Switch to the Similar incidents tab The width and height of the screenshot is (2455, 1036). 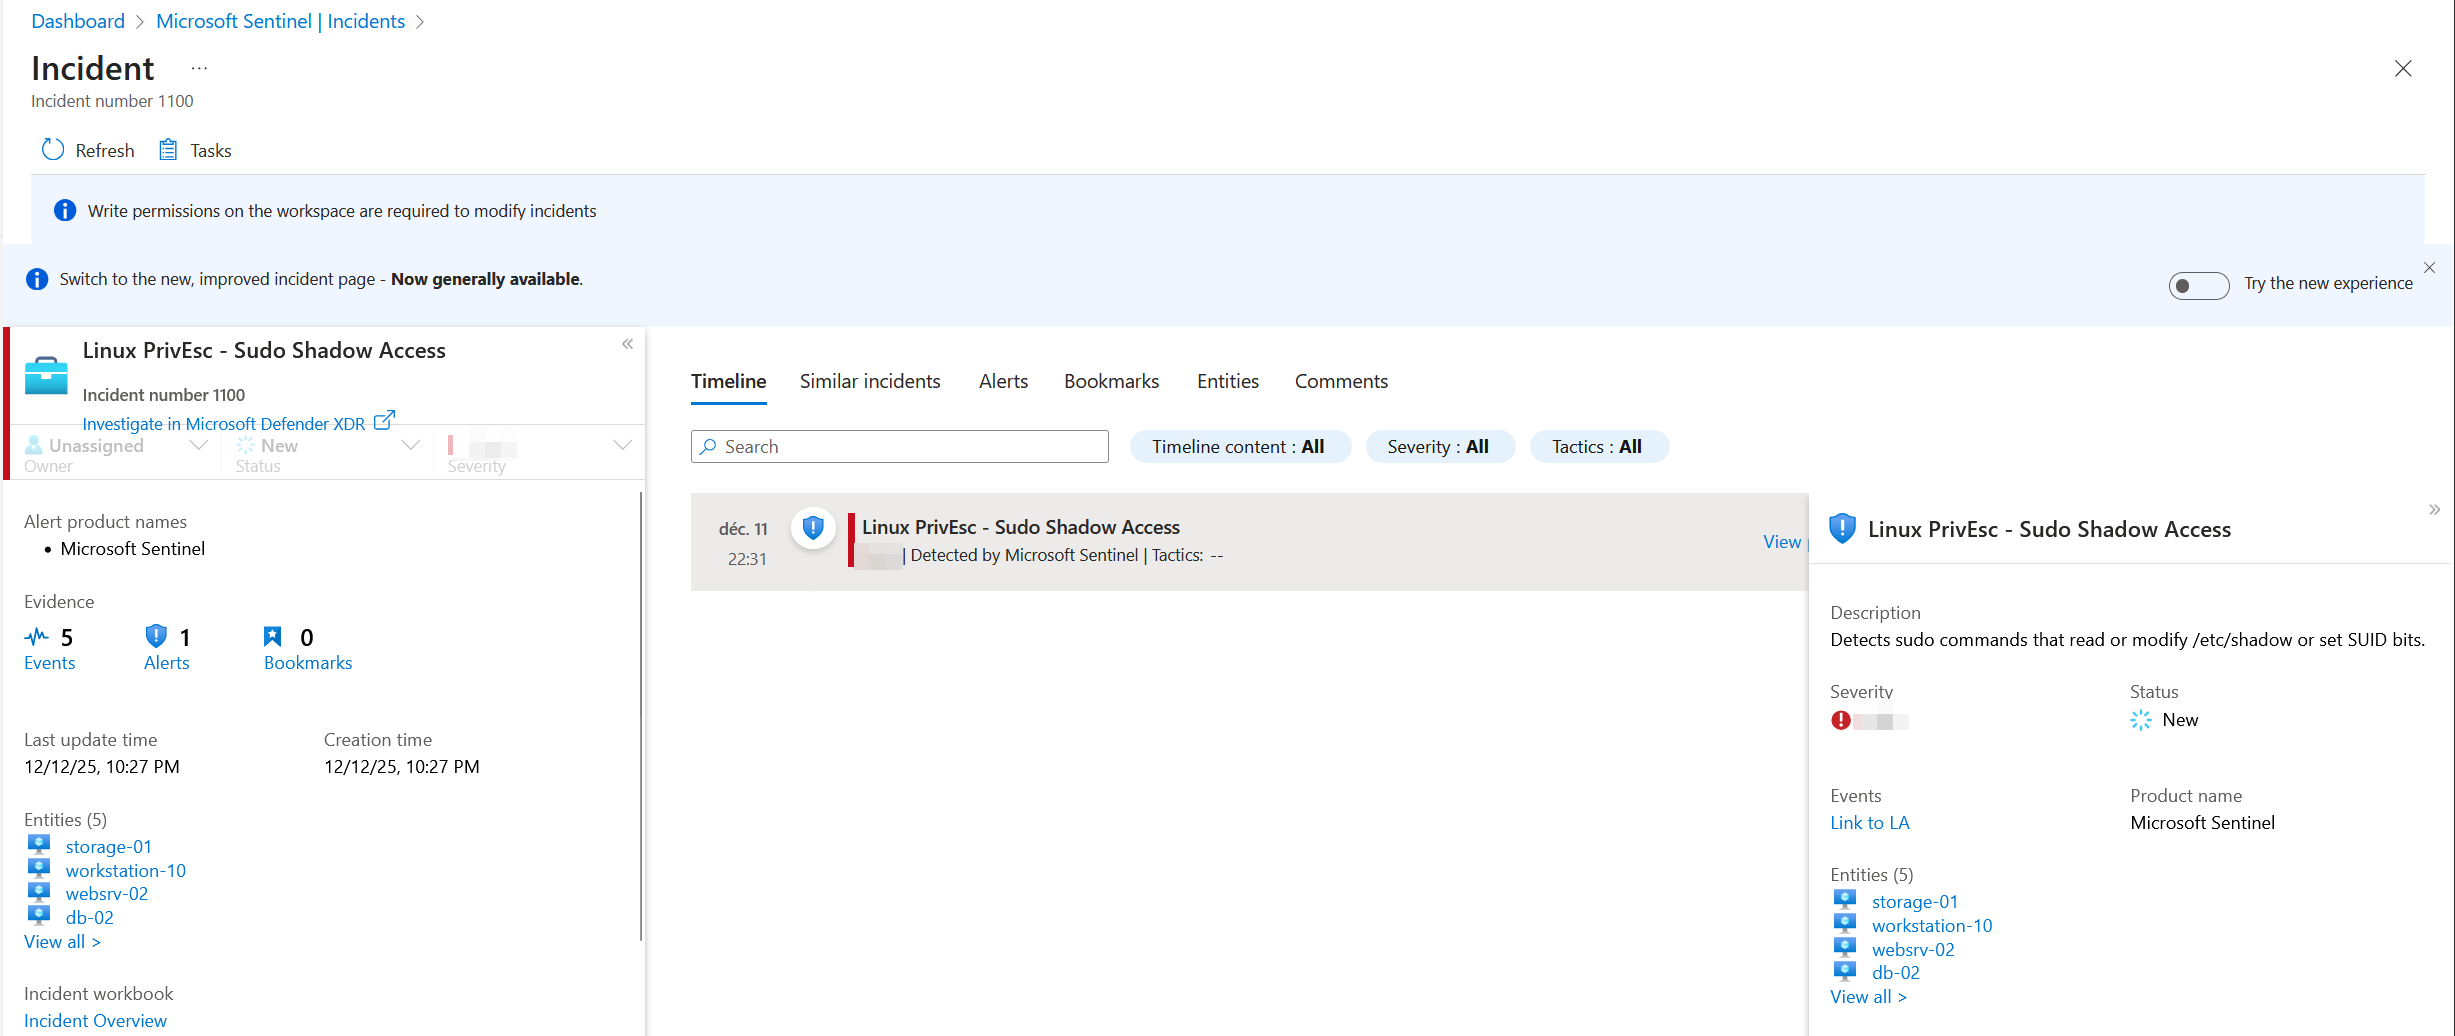click(x=869, y=381)
